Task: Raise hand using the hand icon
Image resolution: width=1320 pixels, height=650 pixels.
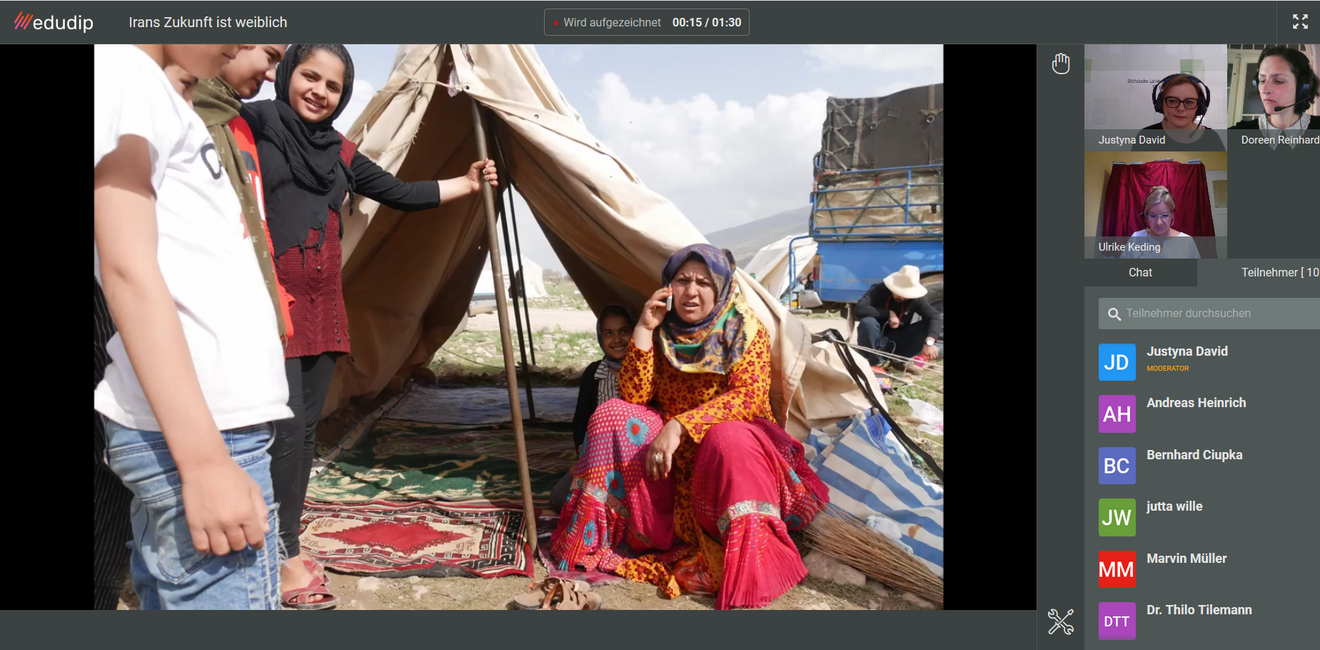Action: [1060, 64]
